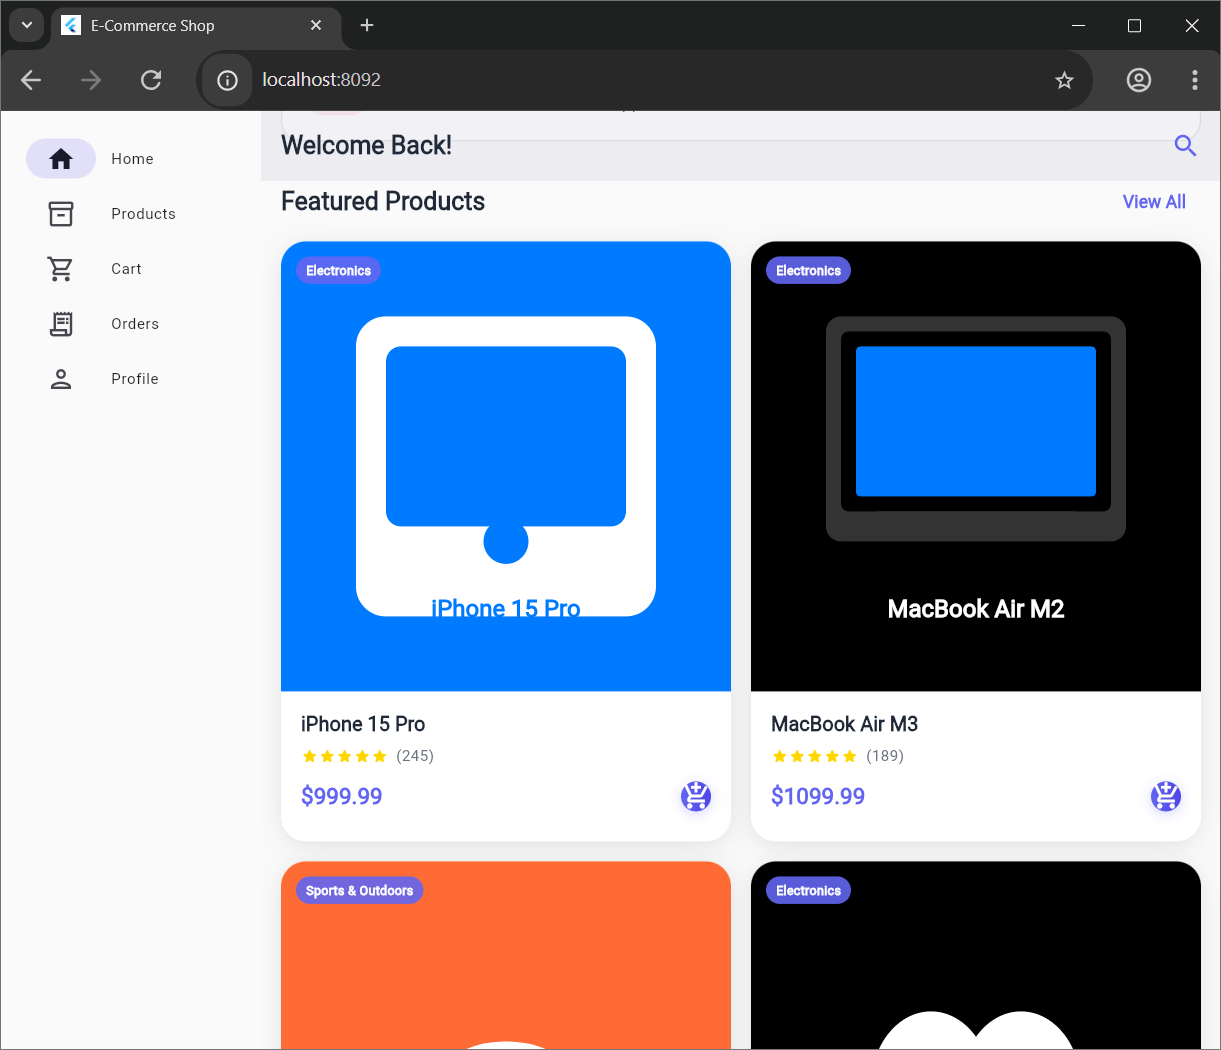Add MacBook Air M3 to cart via its icon
1221x1050 pixels.
pos(1165,796)
